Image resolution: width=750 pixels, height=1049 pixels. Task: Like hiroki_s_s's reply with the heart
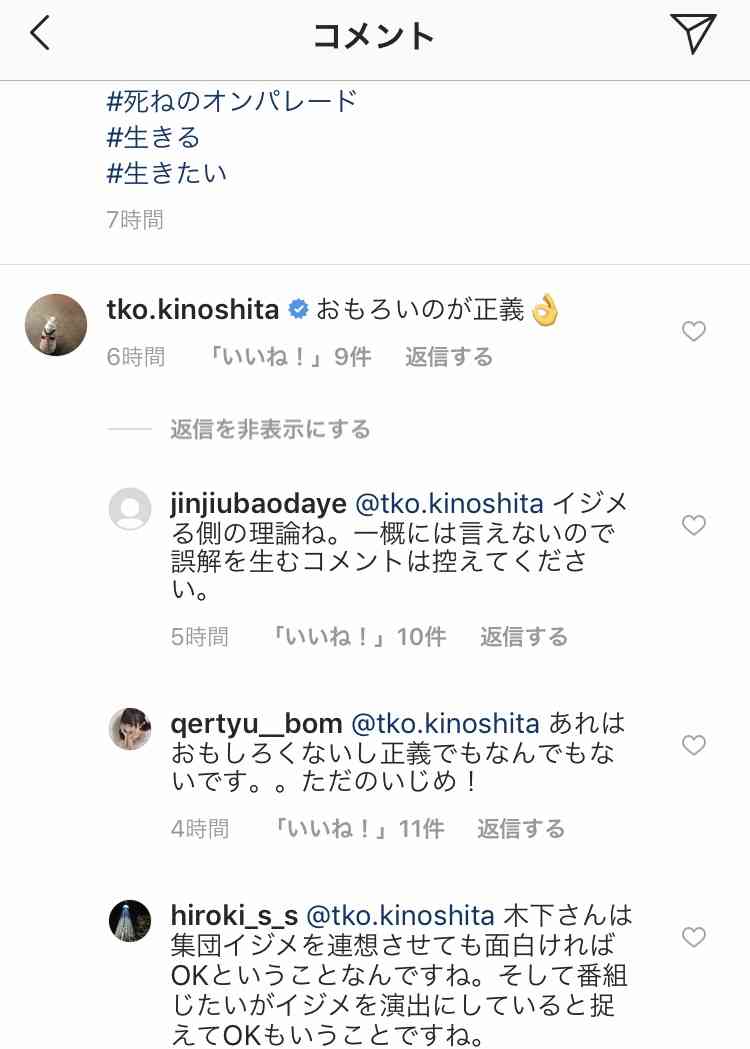coord(694,937)
